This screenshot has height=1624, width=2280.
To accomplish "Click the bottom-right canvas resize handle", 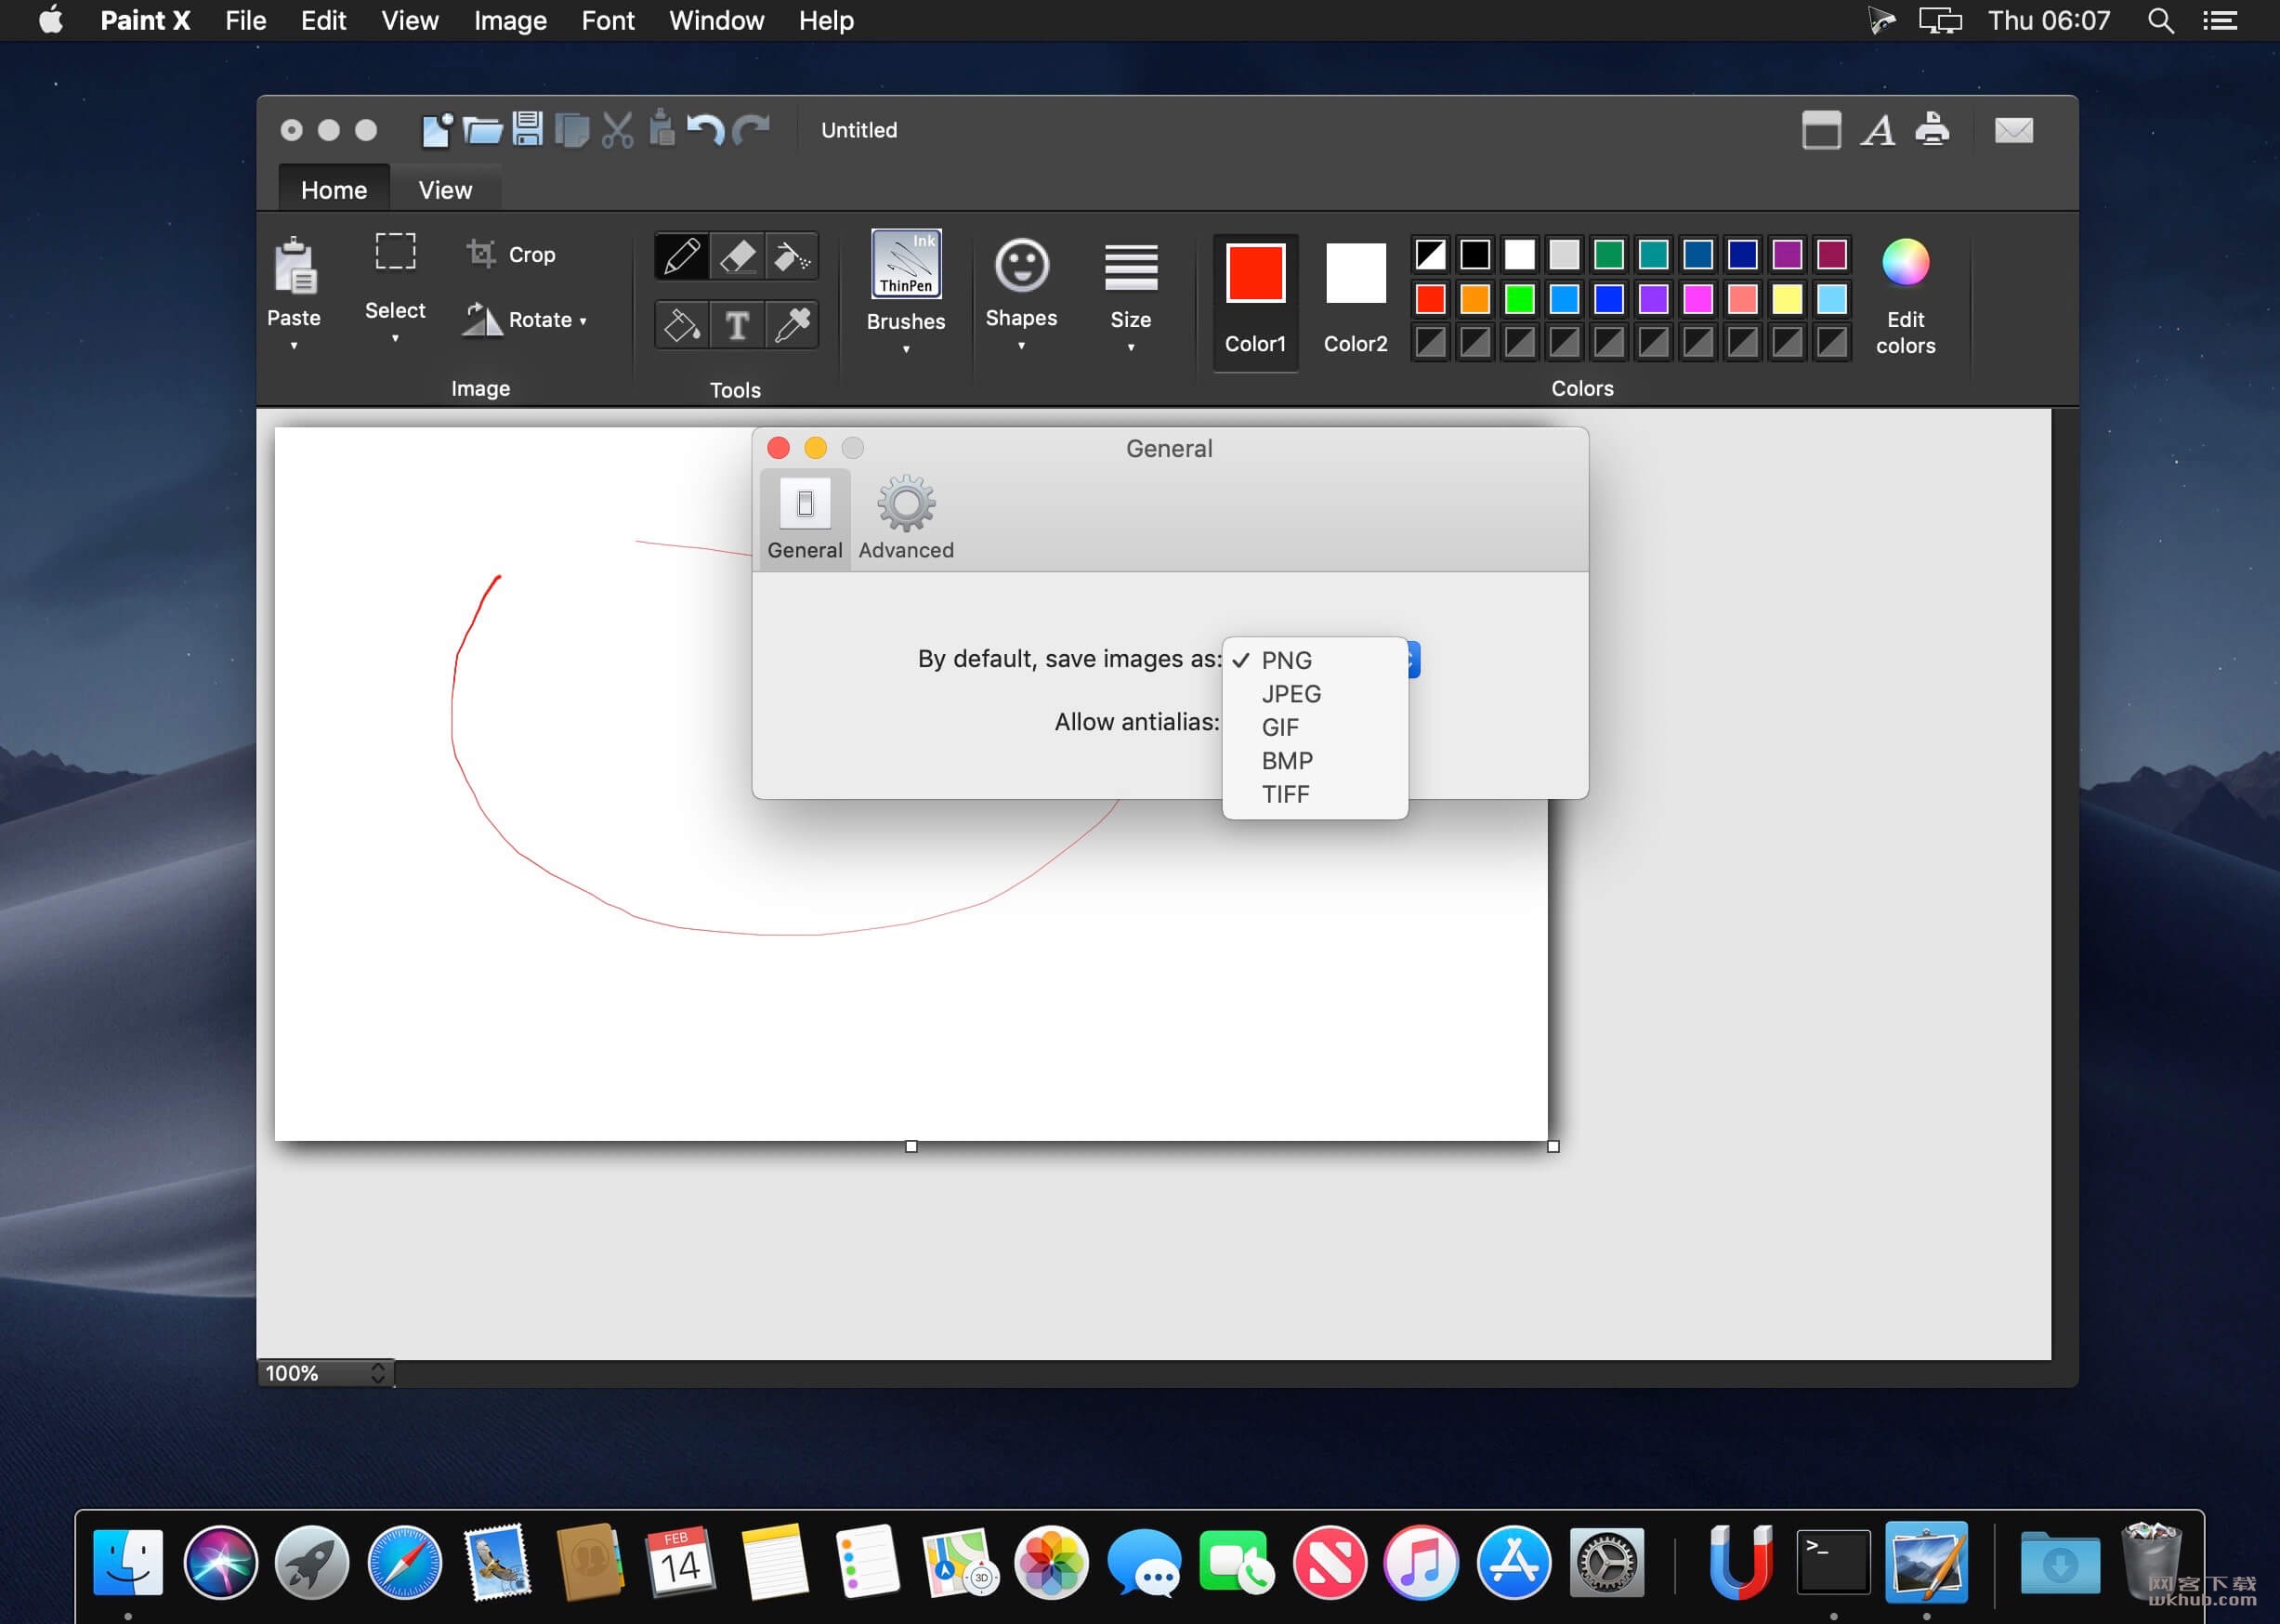I will pos(1553,1146).
